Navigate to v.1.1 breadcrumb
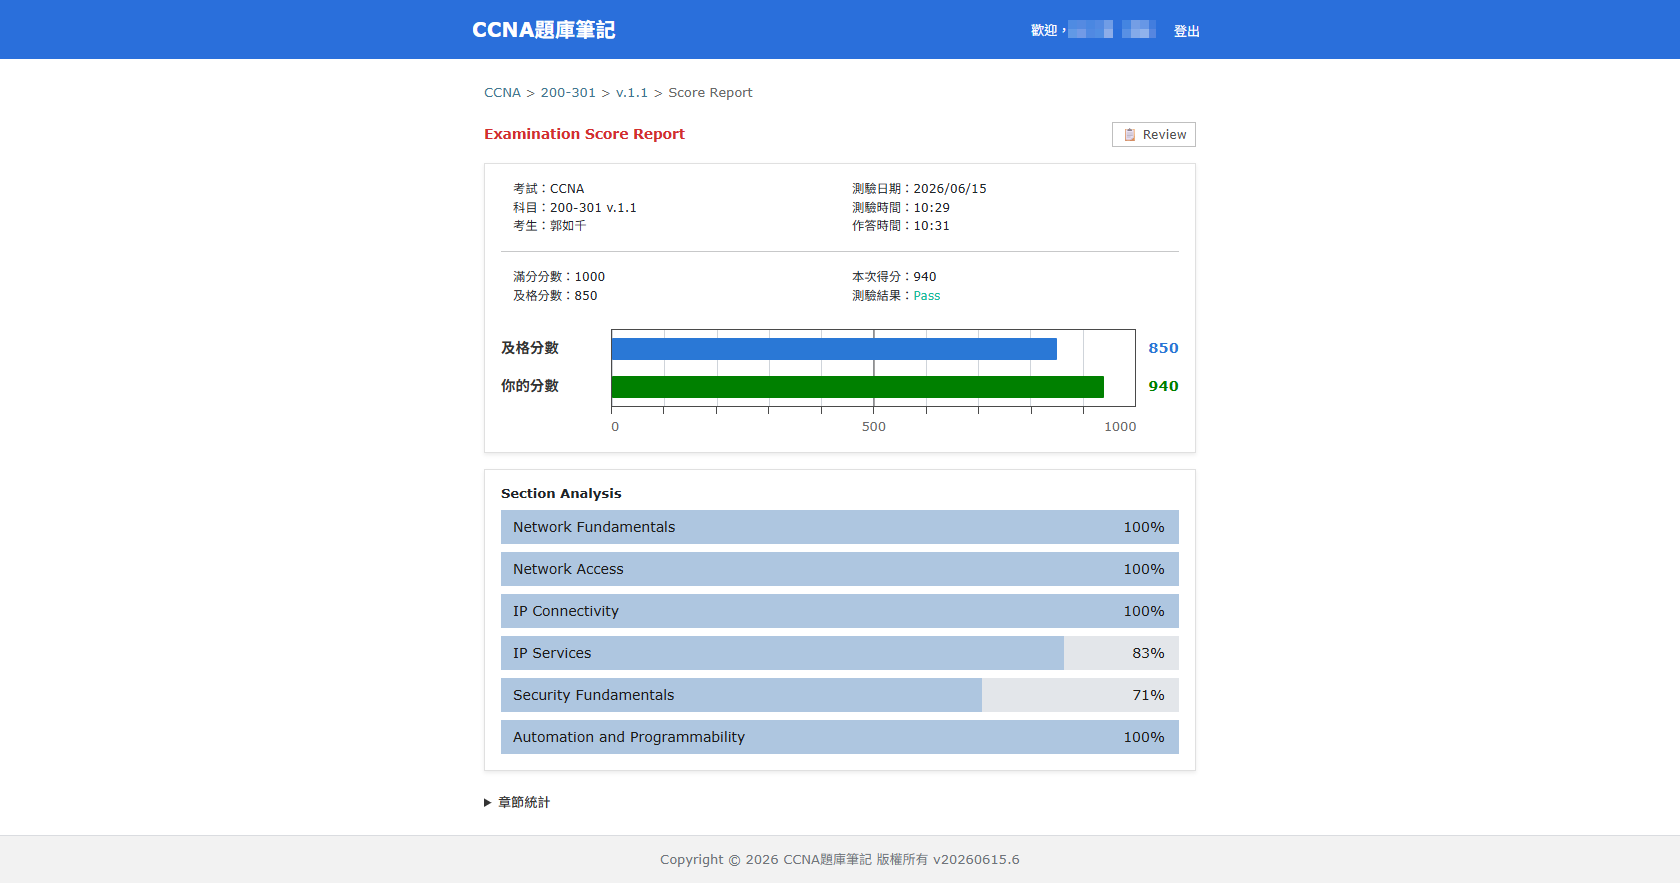The height and width of the screenshot is (883, 1680). [632, 92]
